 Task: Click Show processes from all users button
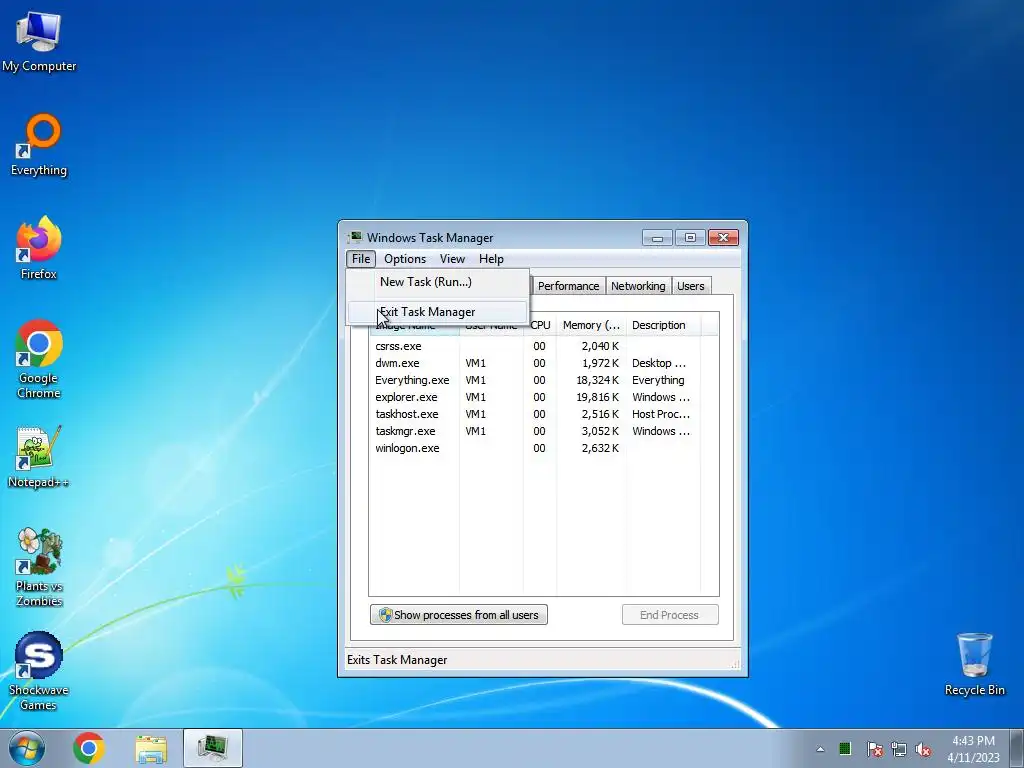tap(458, 615)
